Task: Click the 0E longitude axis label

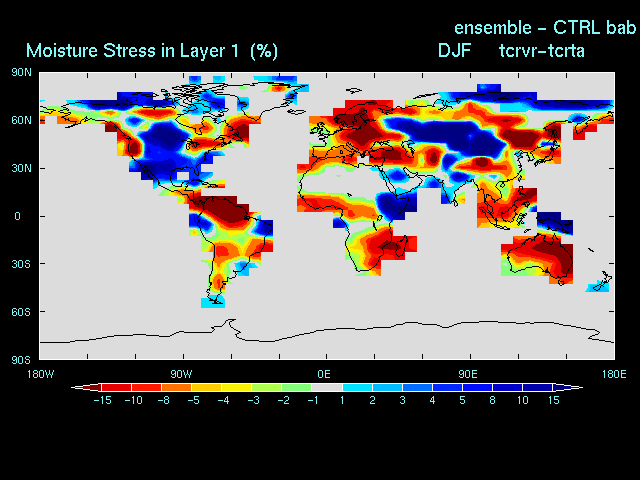Action: (x=325, y=374)
